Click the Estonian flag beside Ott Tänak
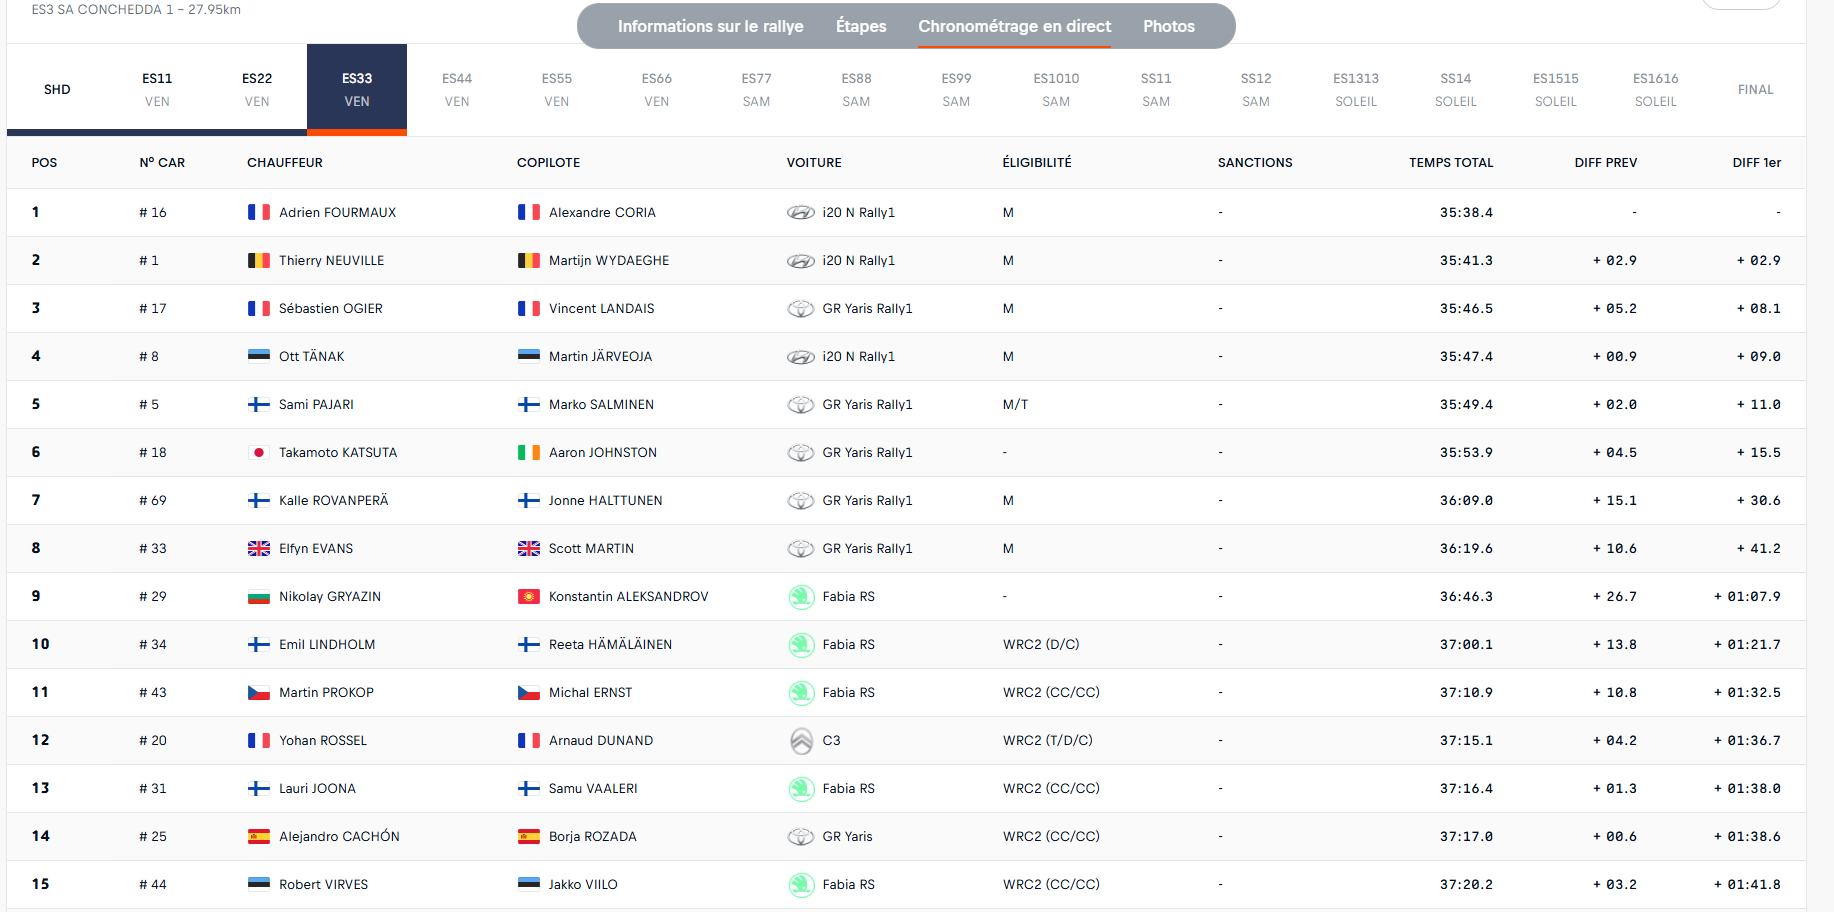 [259, 357]
